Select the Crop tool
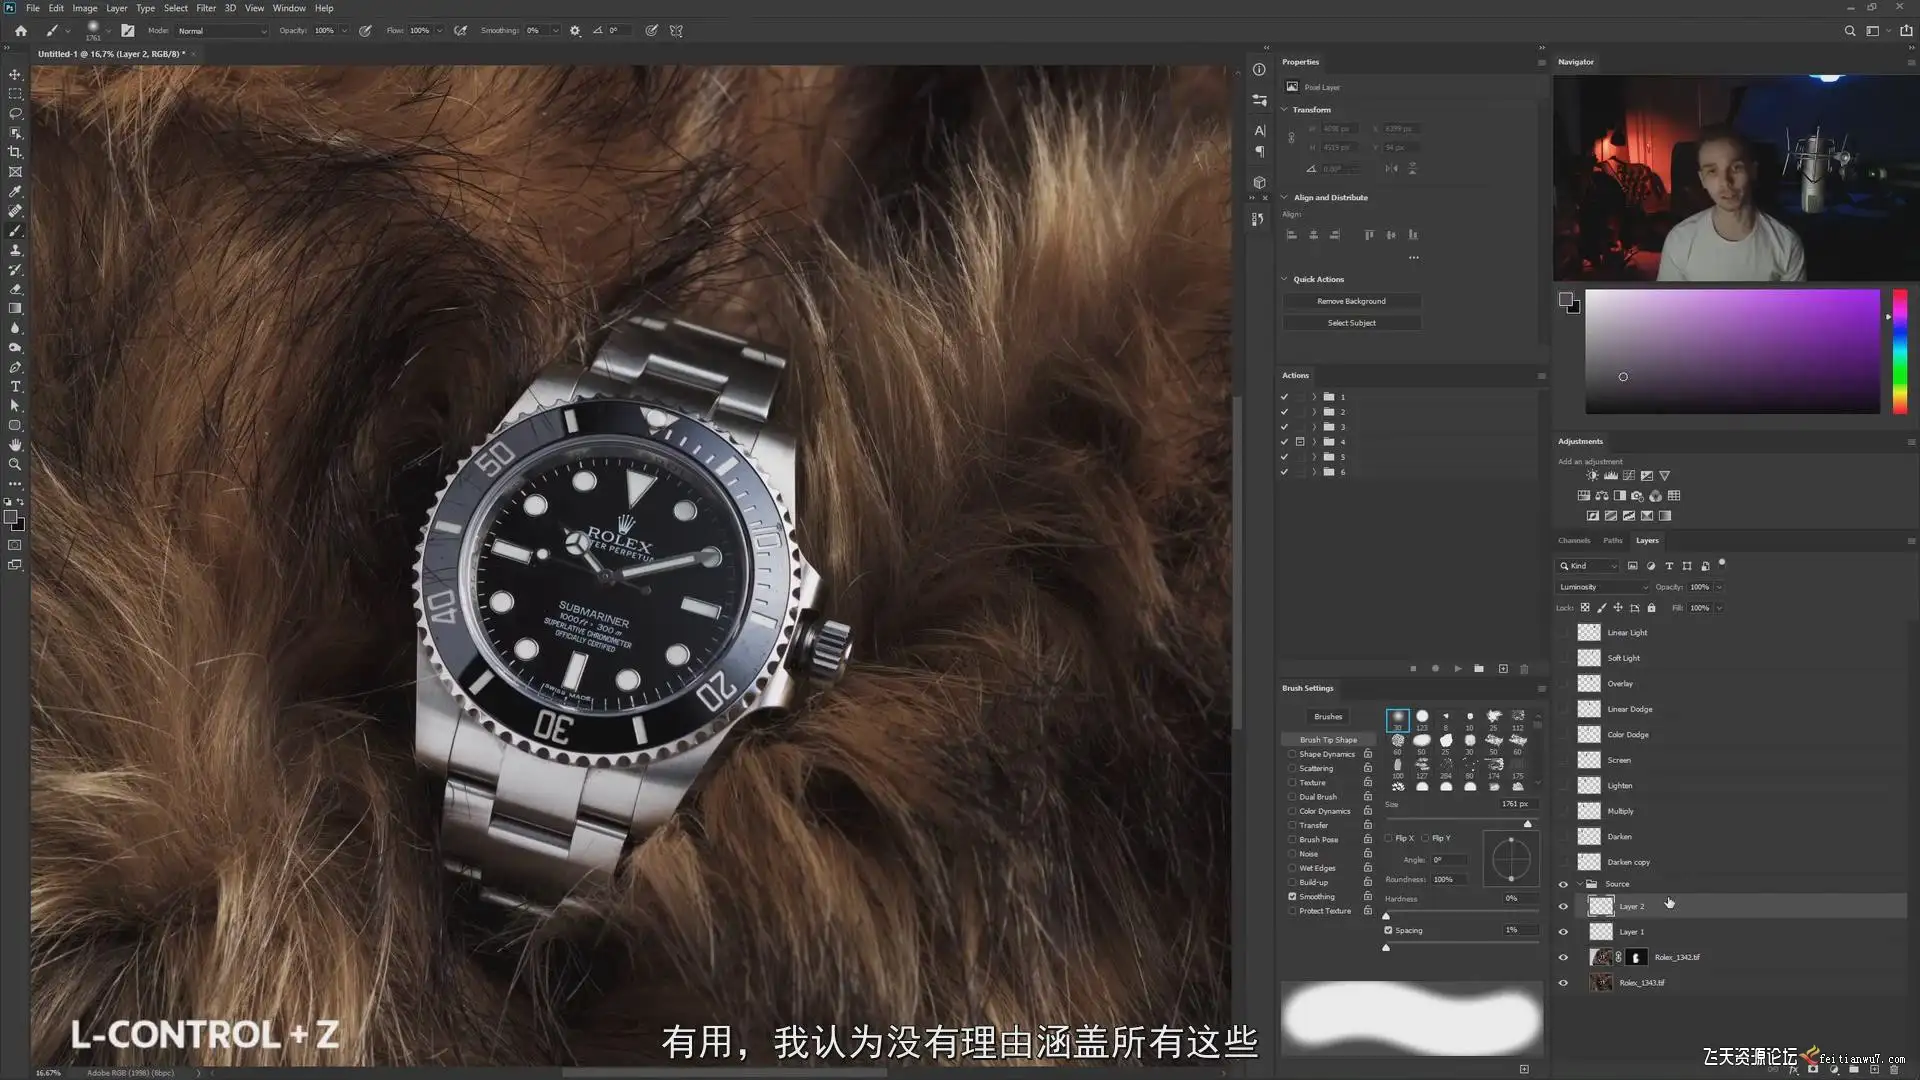 15,152
